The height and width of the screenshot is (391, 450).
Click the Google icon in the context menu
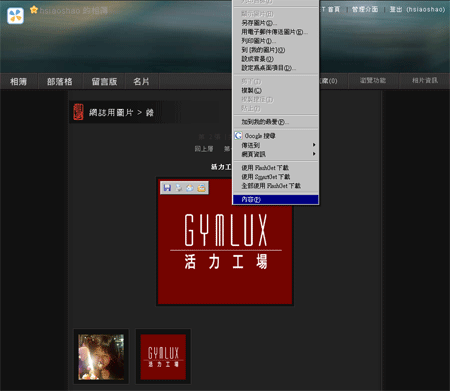(x=238, y=136)
